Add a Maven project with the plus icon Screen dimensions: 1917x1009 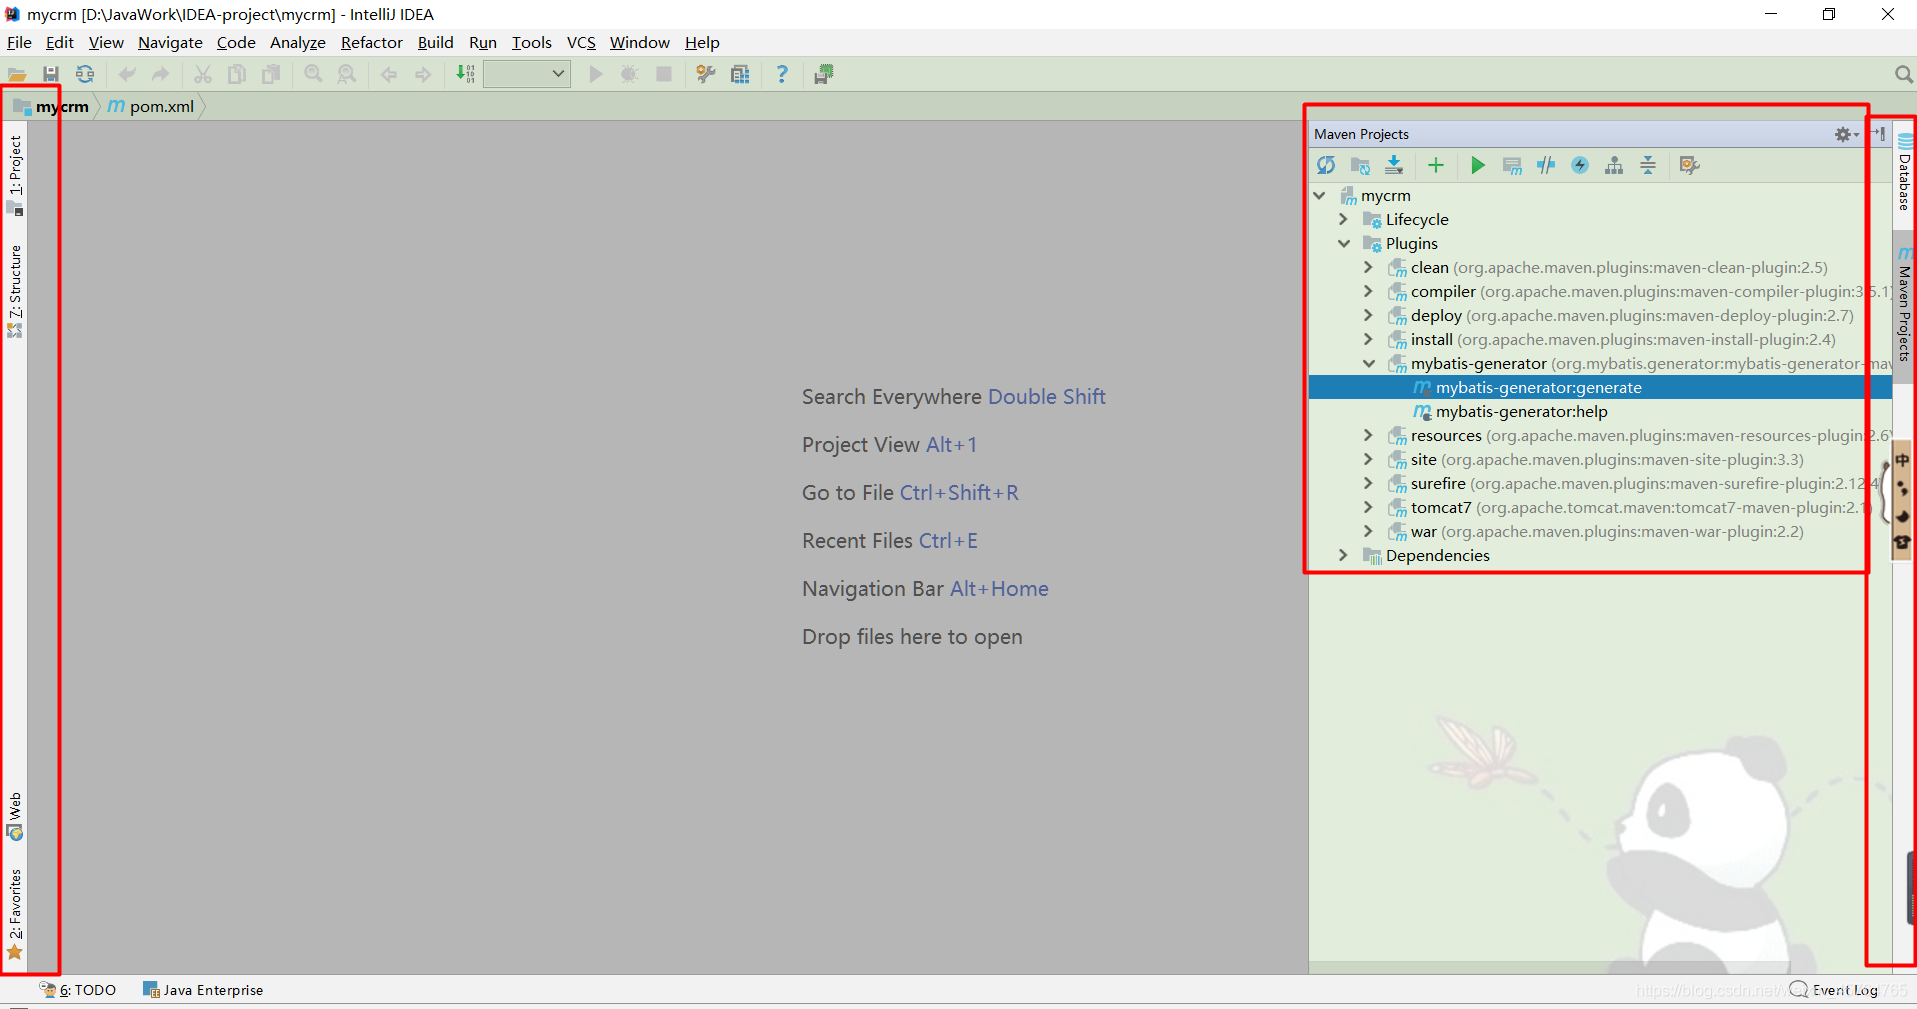(1436, 165)
